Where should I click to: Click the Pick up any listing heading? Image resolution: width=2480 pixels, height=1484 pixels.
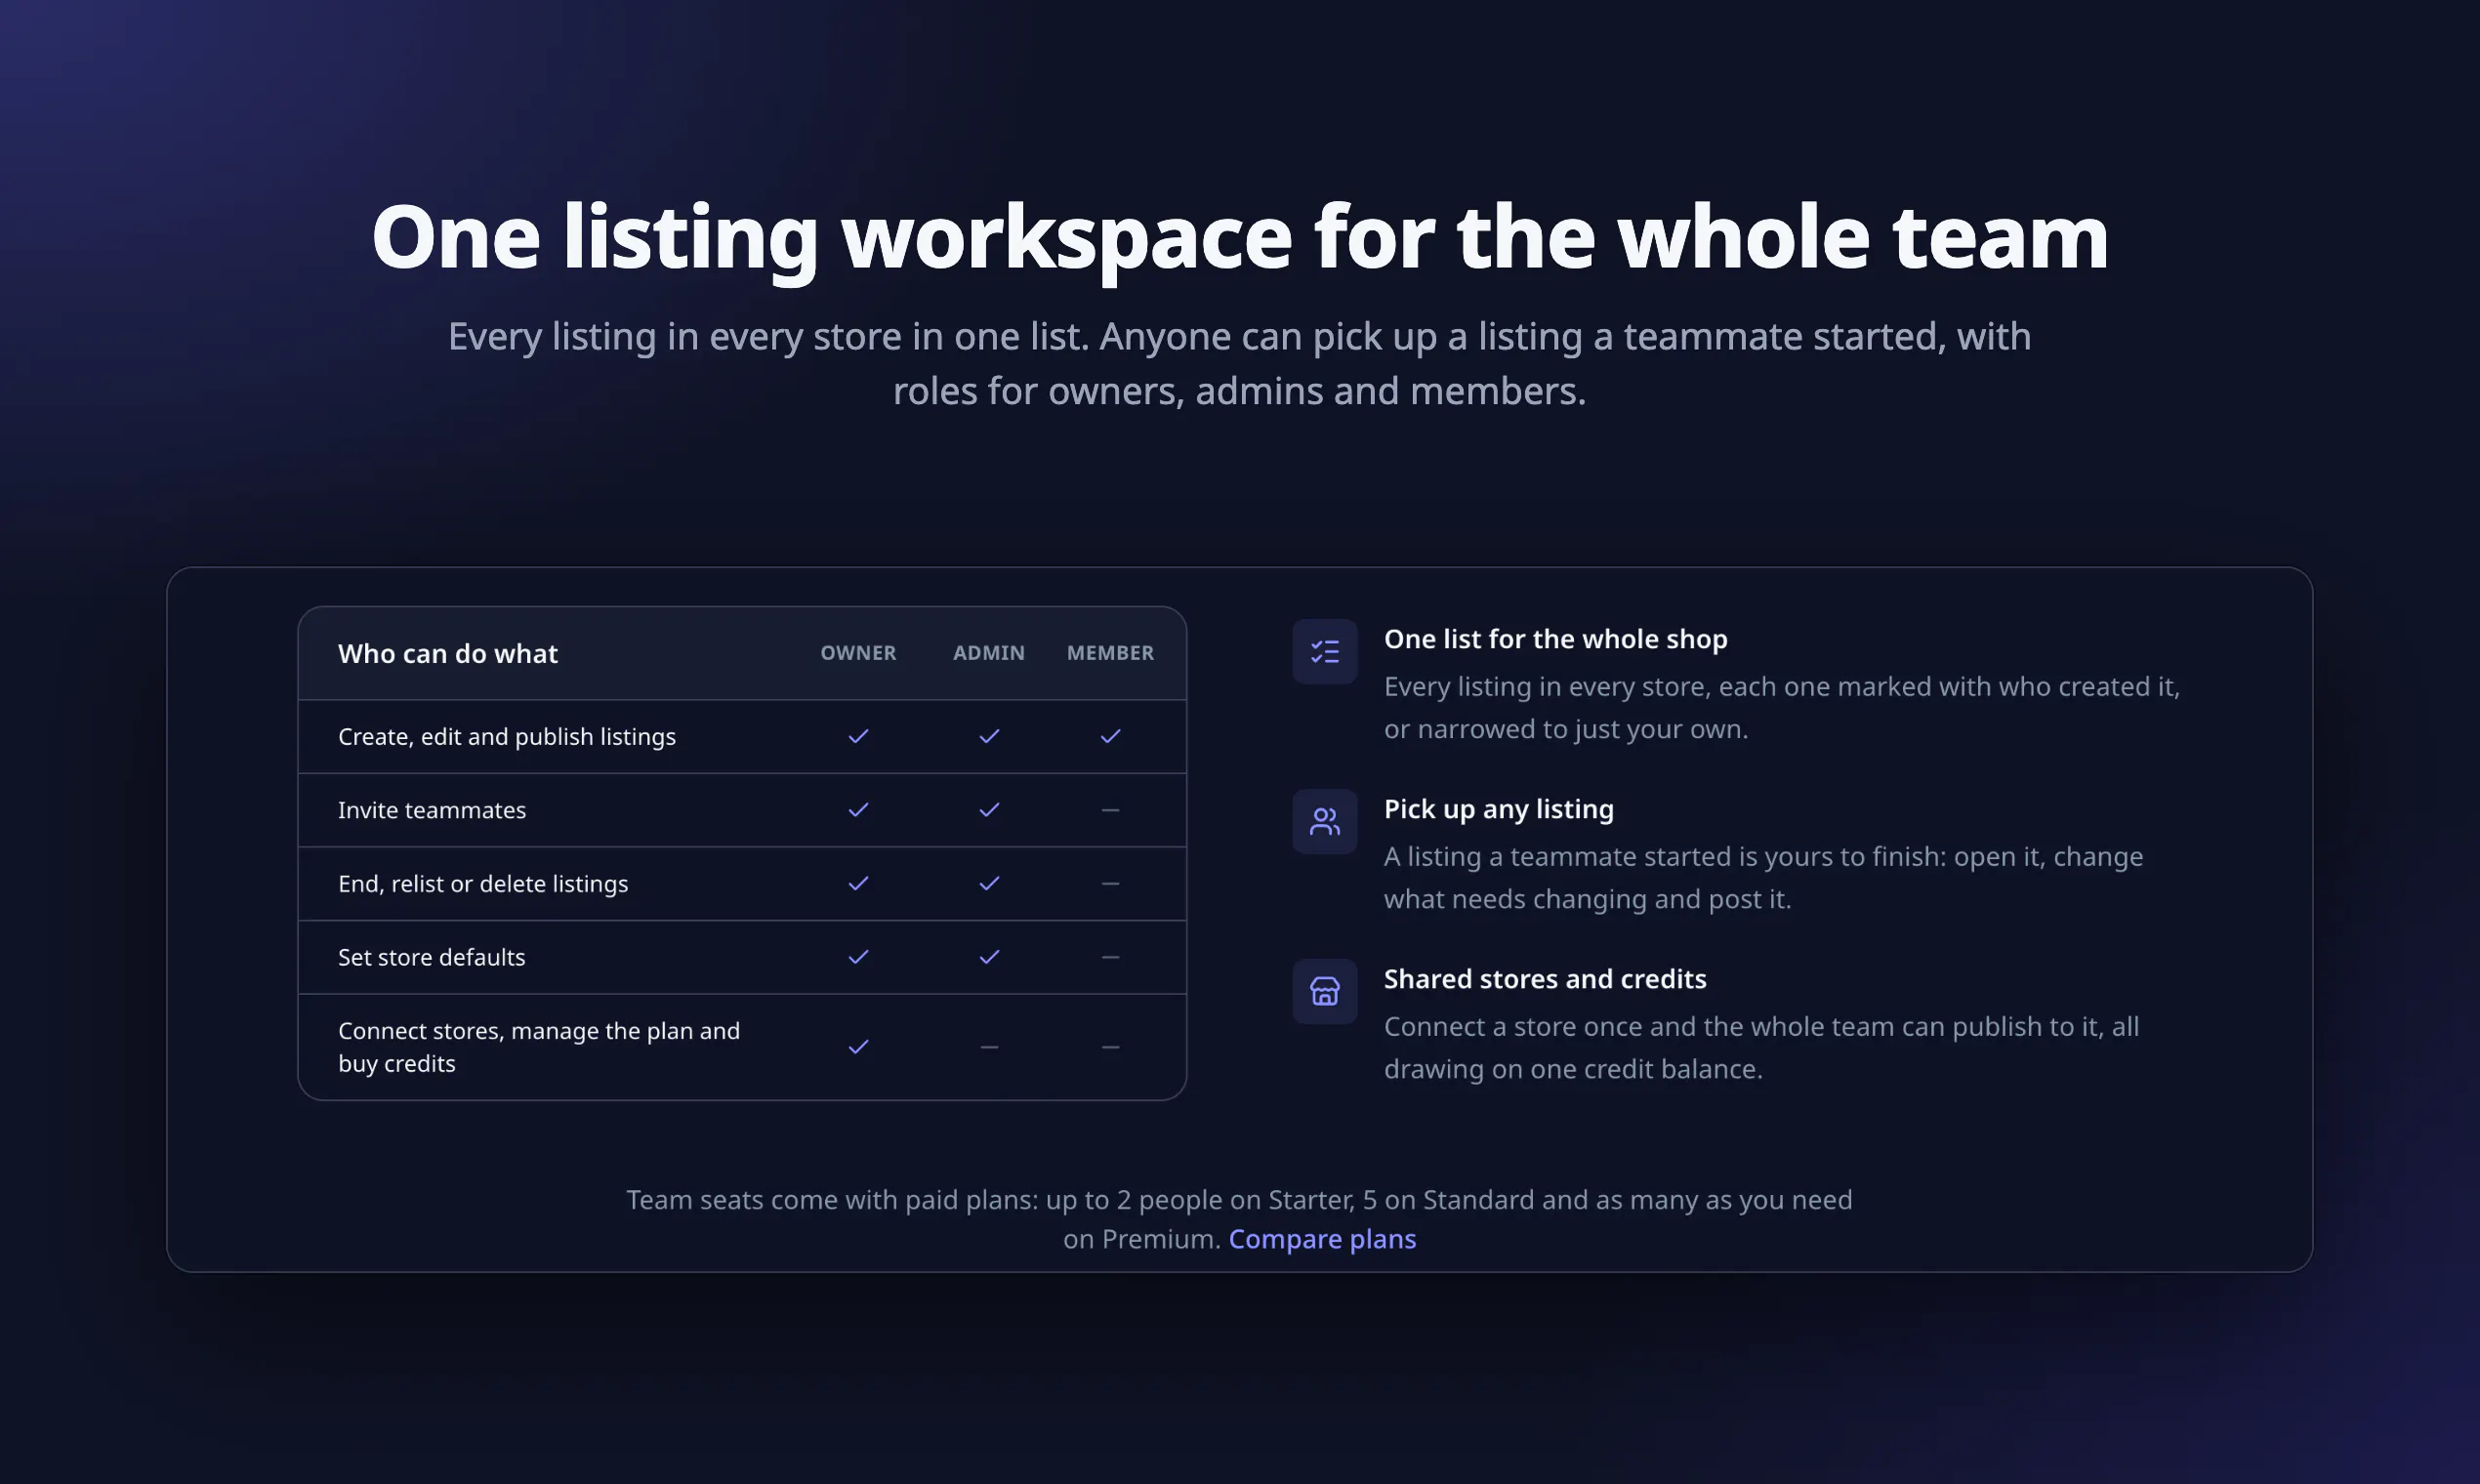tap(1499, 809)
